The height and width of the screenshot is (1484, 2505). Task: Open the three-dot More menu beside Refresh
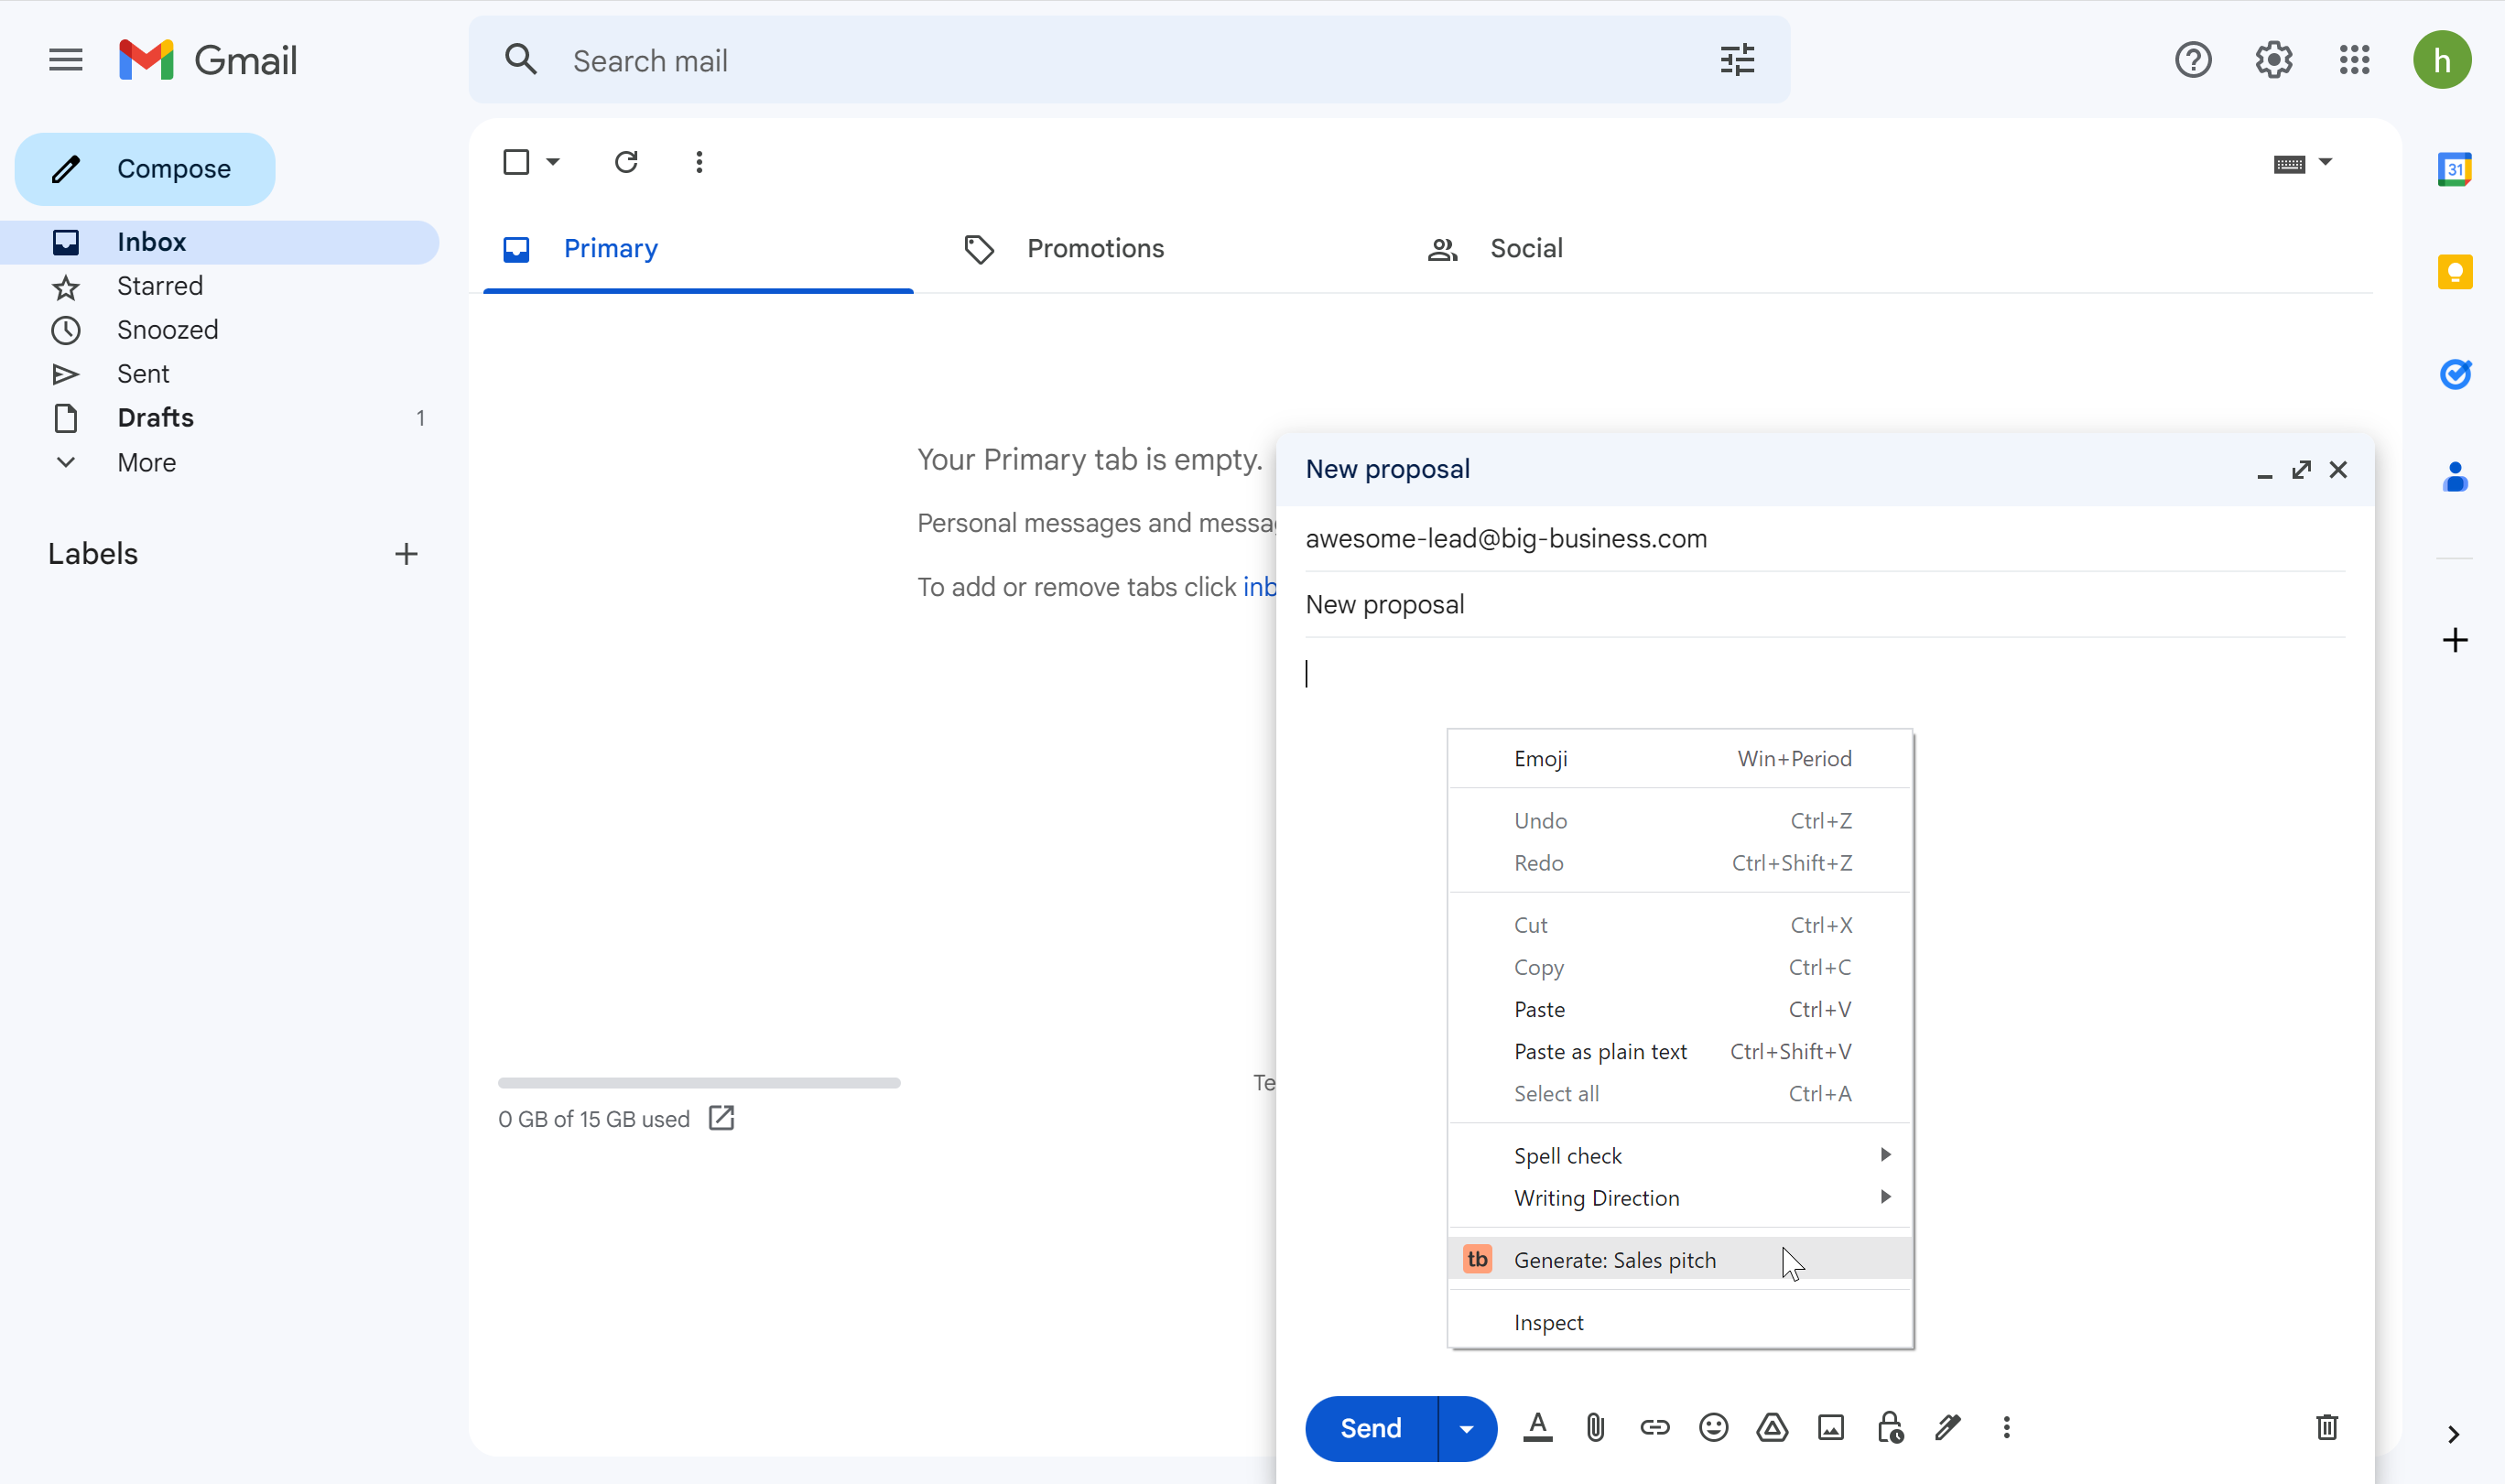coord(699,162)
